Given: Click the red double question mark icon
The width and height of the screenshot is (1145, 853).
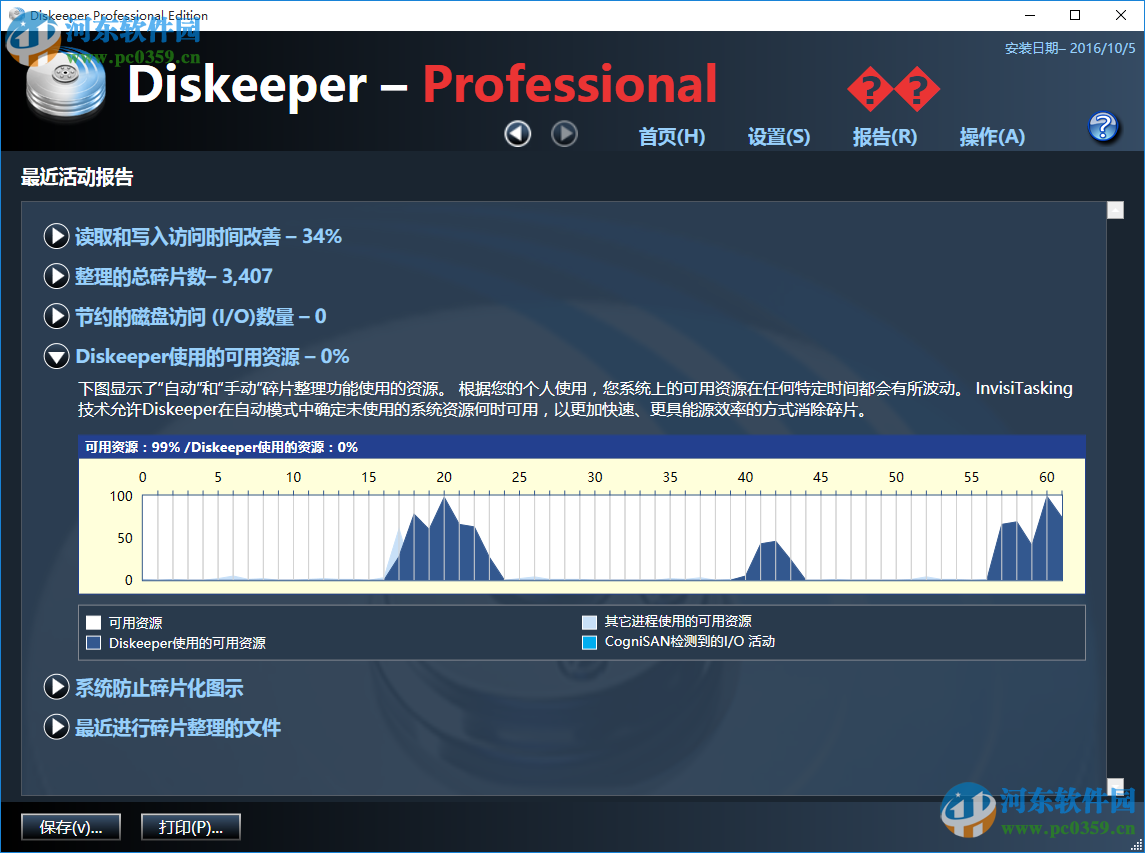Looking at the screenshot, I should point(893,89).
